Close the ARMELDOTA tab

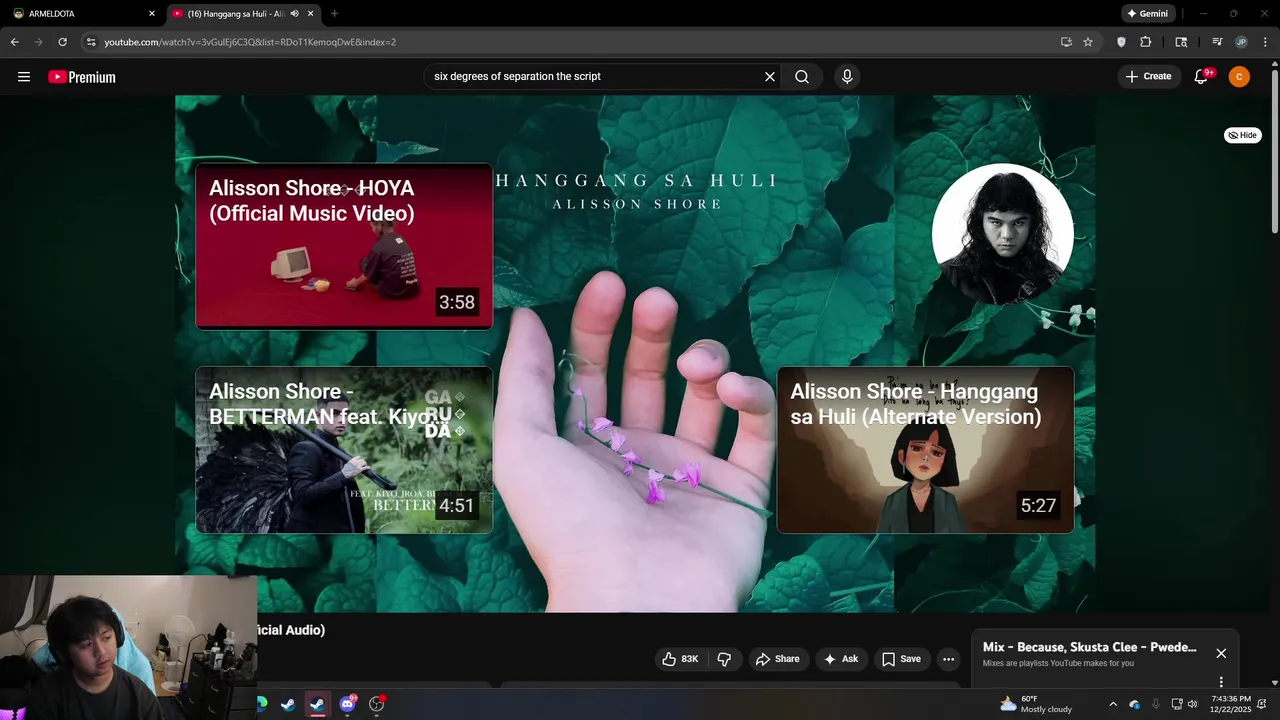152,14
